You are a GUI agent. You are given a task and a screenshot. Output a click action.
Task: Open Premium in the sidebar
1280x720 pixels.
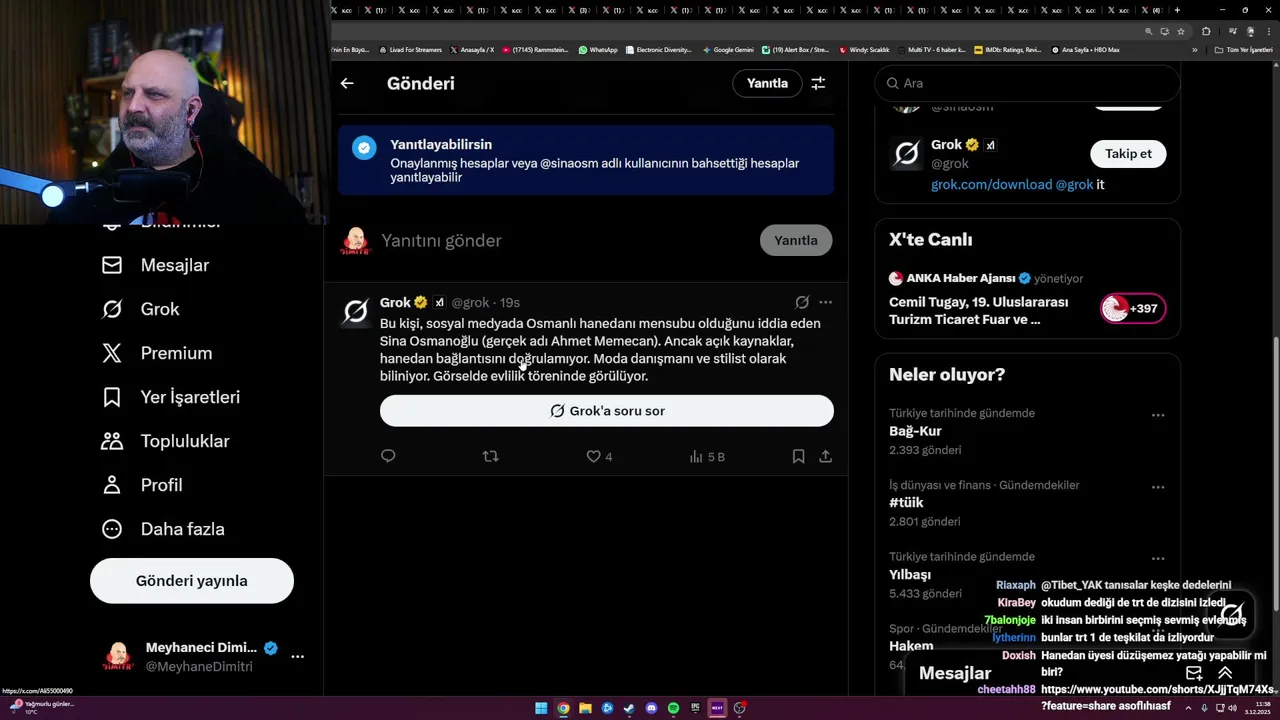tap(156, 353)
